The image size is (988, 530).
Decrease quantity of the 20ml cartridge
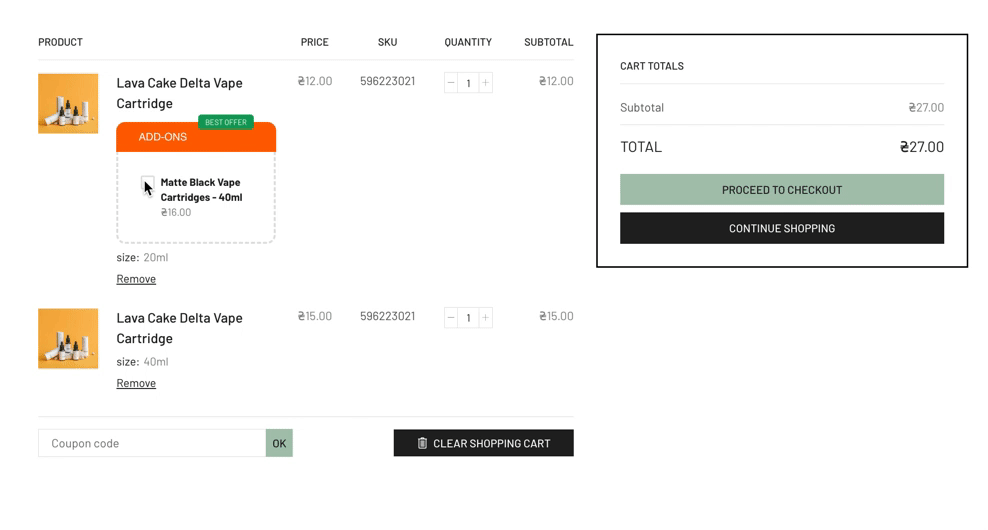click(x=451, y=83)
